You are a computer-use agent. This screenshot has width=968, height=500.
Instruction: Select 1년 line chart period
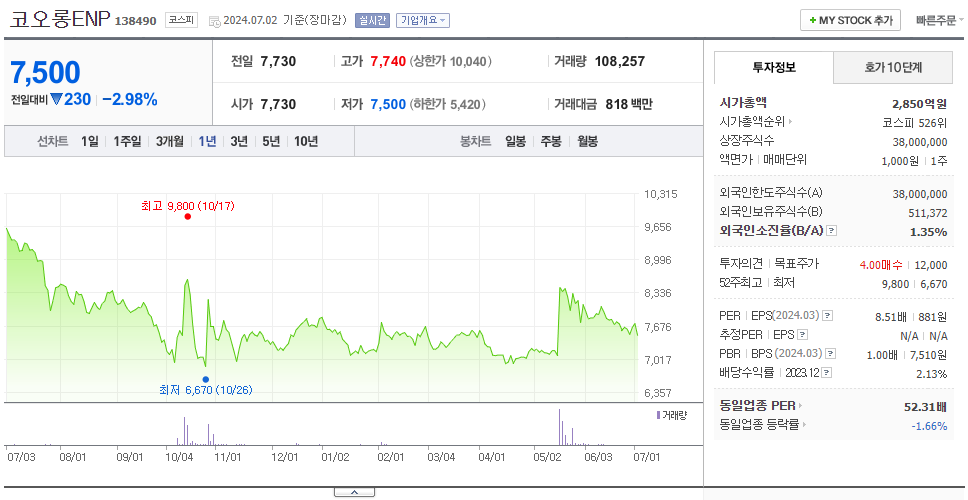207,141
